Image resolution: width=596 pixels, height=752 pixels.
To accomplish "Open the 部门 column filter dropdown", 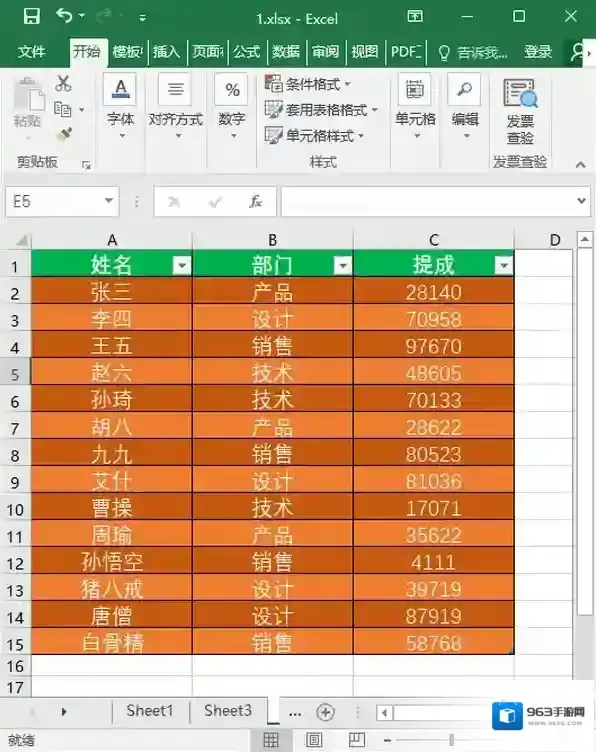I will 343,265.
